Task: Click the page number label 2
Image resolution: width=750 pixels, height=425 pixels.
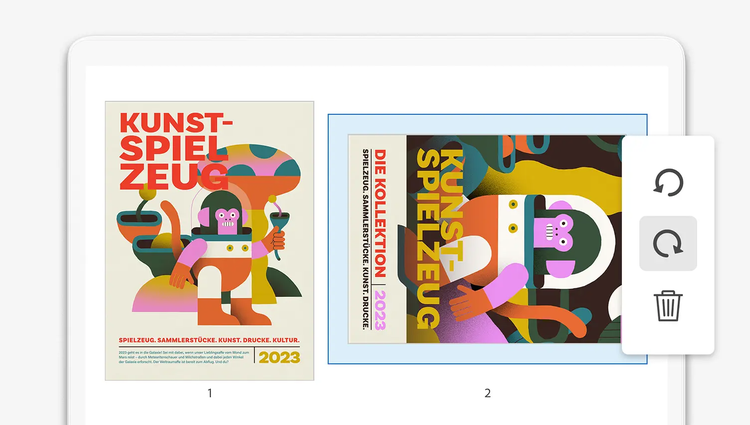Action: (487, 393)
